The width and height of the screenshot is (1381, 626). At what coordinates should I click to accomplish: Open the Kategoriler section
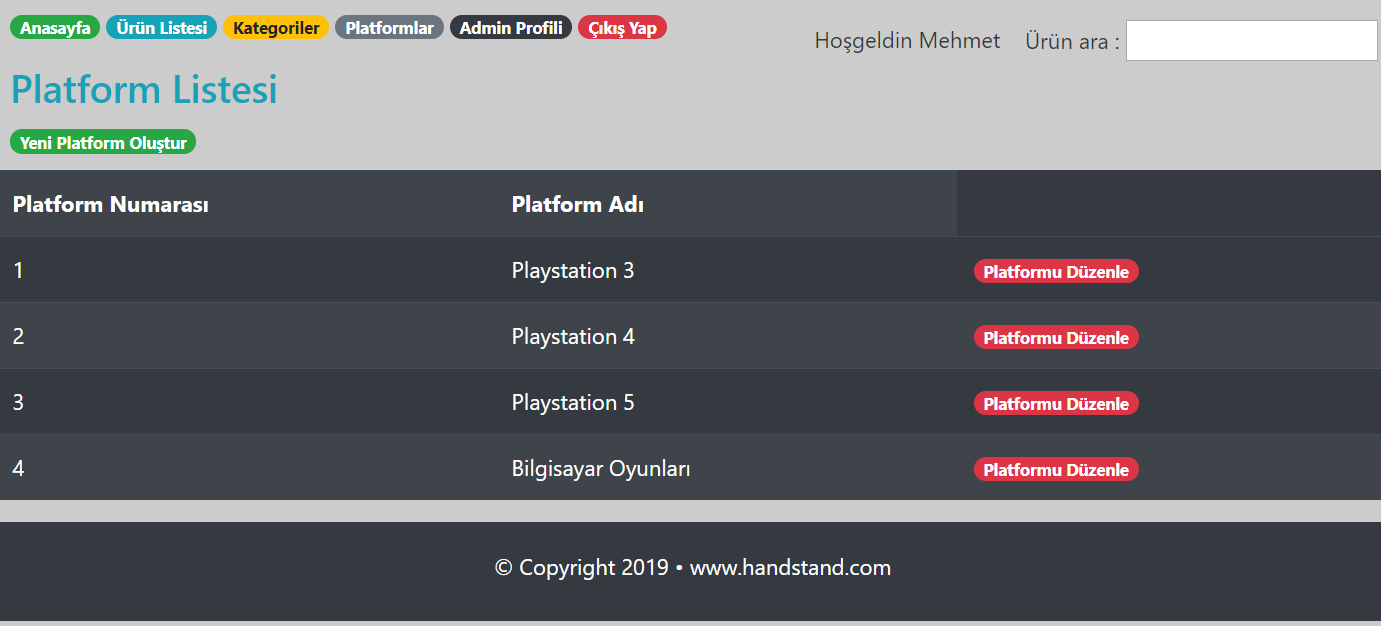[276, 28]
